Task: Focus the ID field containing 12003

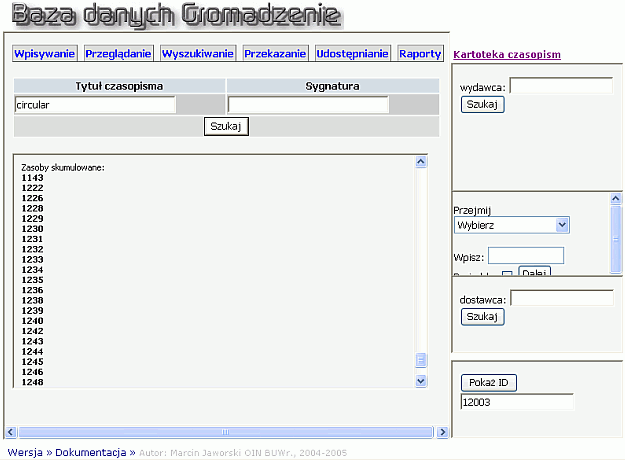Action: click(517, 402)
